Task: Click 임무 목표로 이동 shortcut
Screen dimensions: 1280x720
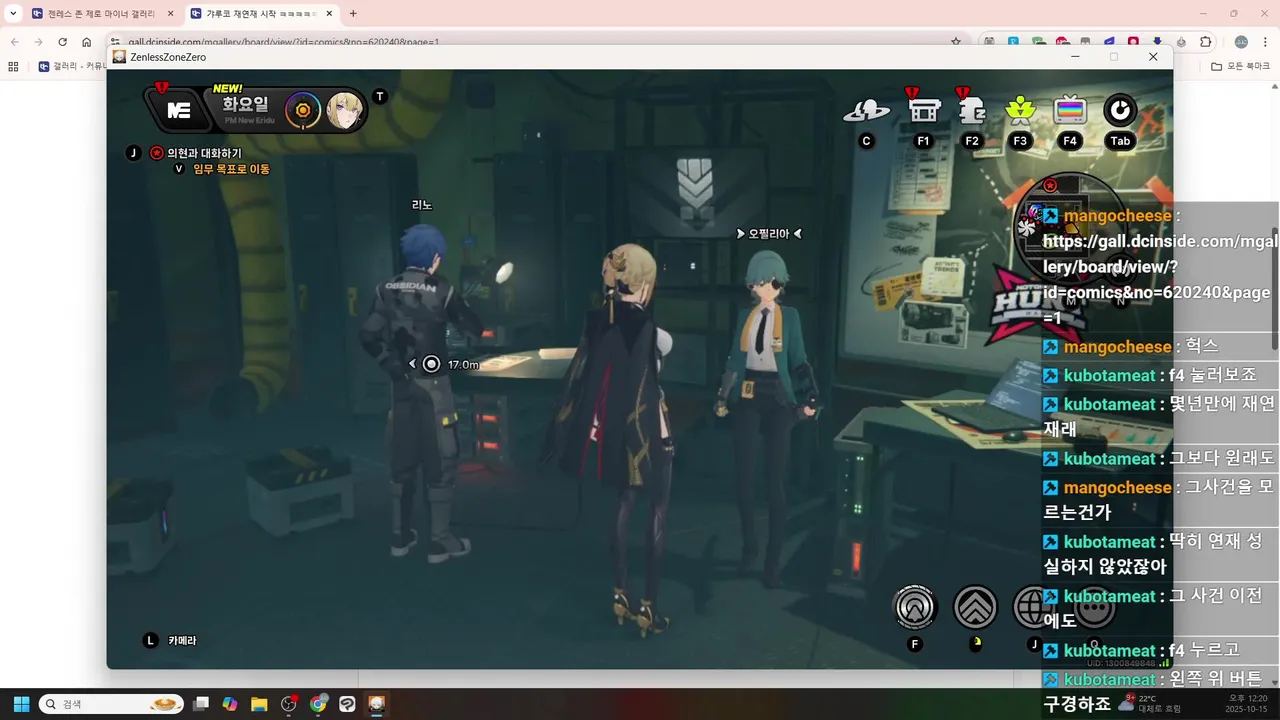Action: 231,169
